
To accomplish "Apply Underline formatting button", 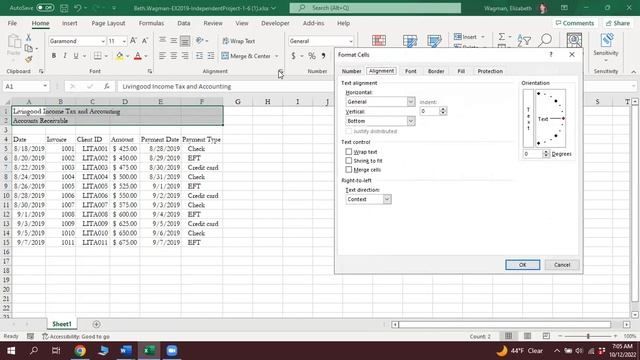I will click(76, 56).
